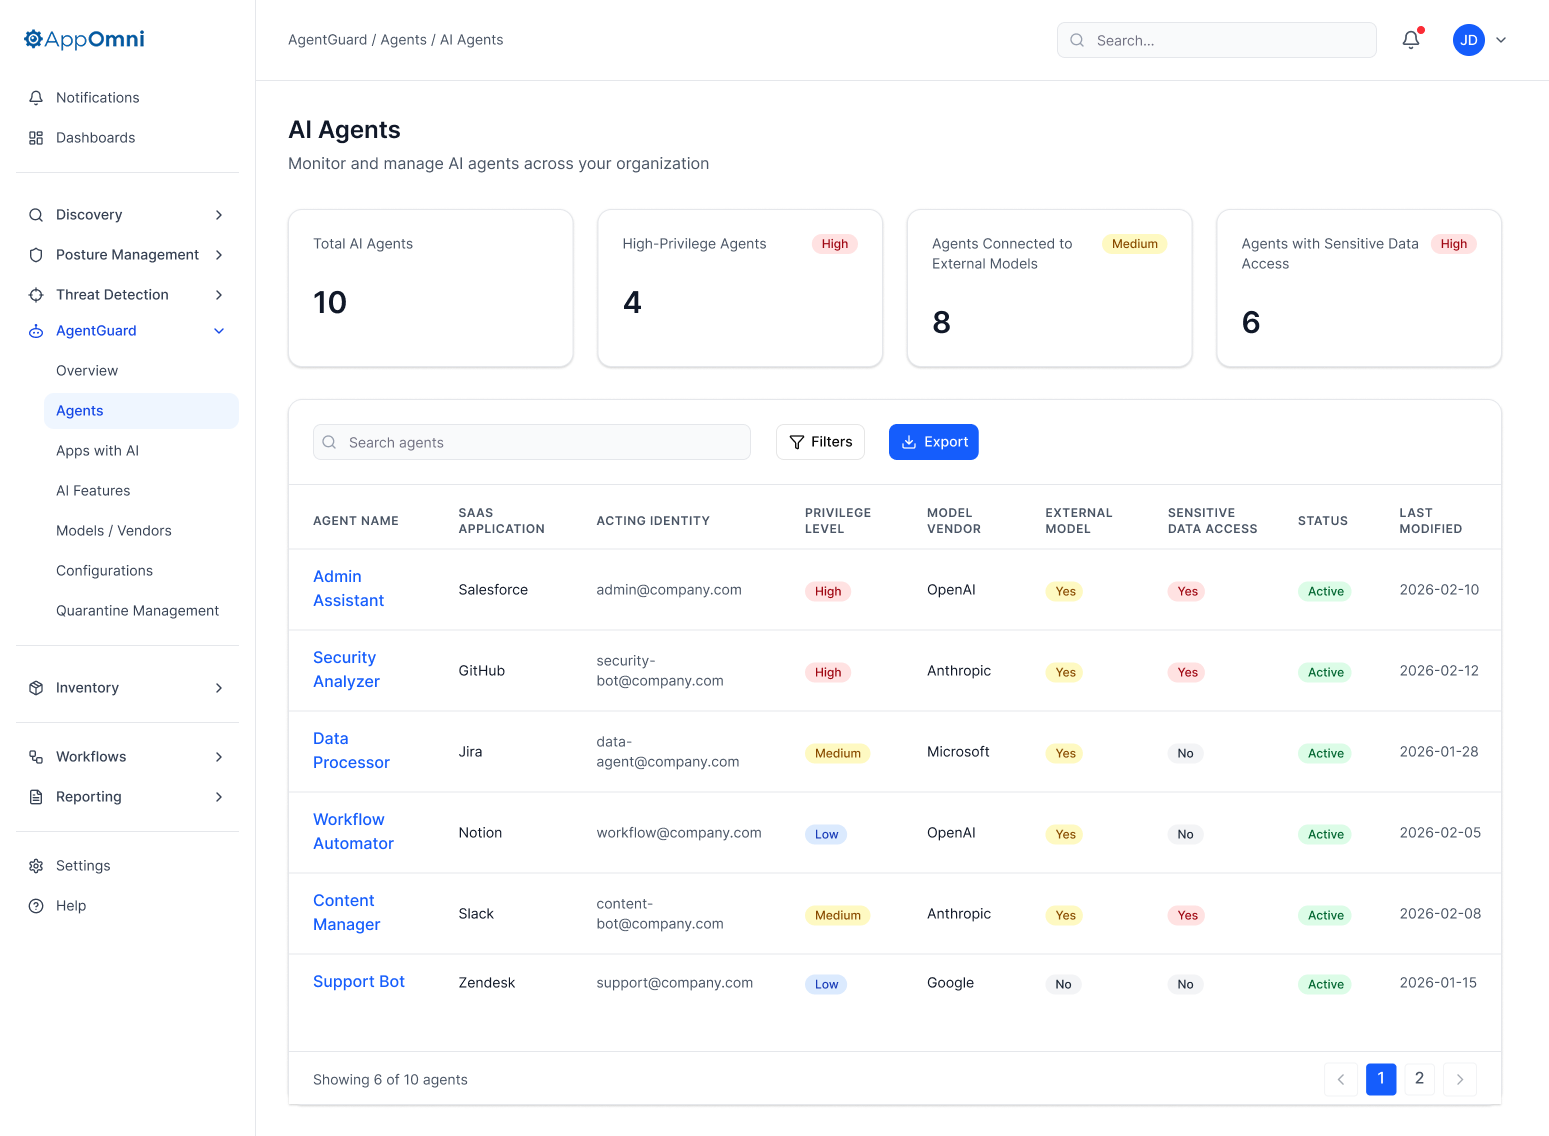Image resolution: width=1549 pixels, height=1136 pixels.
Task: Click the Inventory box icon
Action: point(35,687)
